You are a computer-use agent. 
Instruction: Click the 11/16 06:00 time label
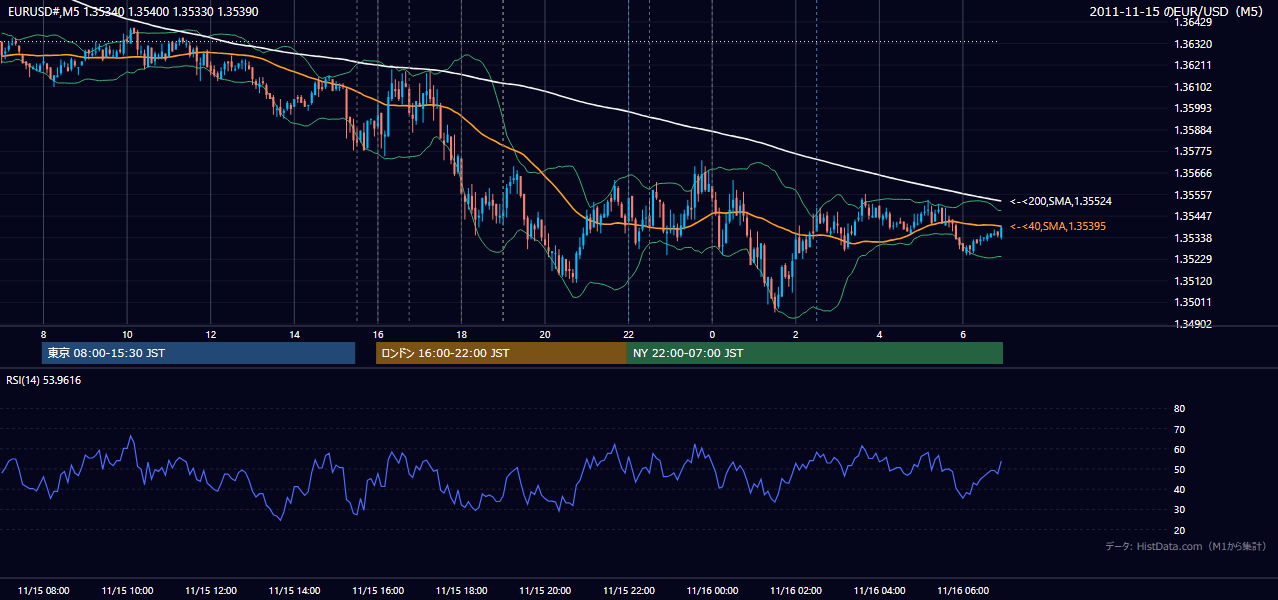click(963, 591)
